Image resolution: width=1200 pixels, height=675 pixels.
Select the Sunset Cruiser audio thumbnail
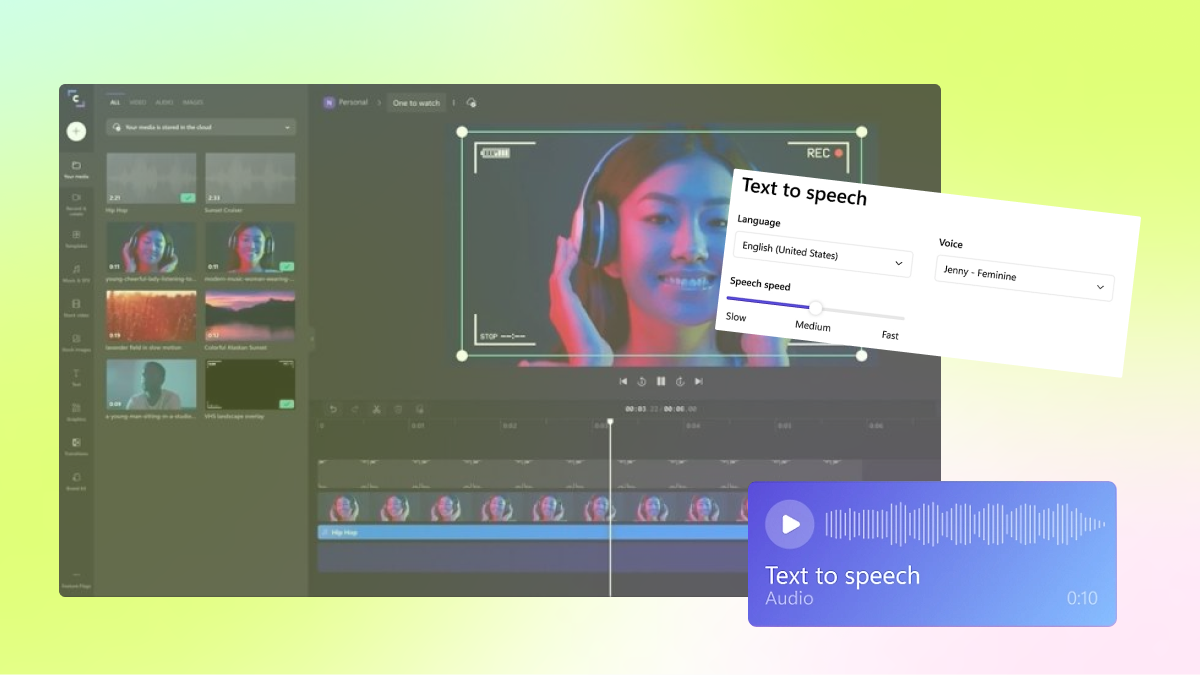pyautogui.click(x=250, y=179)
